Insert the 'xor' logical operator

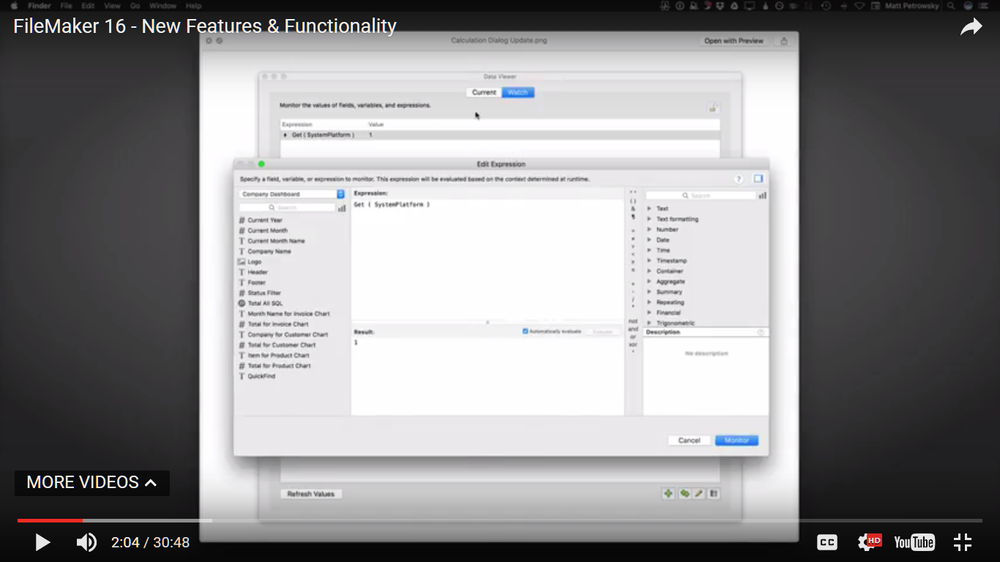click(633, 344)
